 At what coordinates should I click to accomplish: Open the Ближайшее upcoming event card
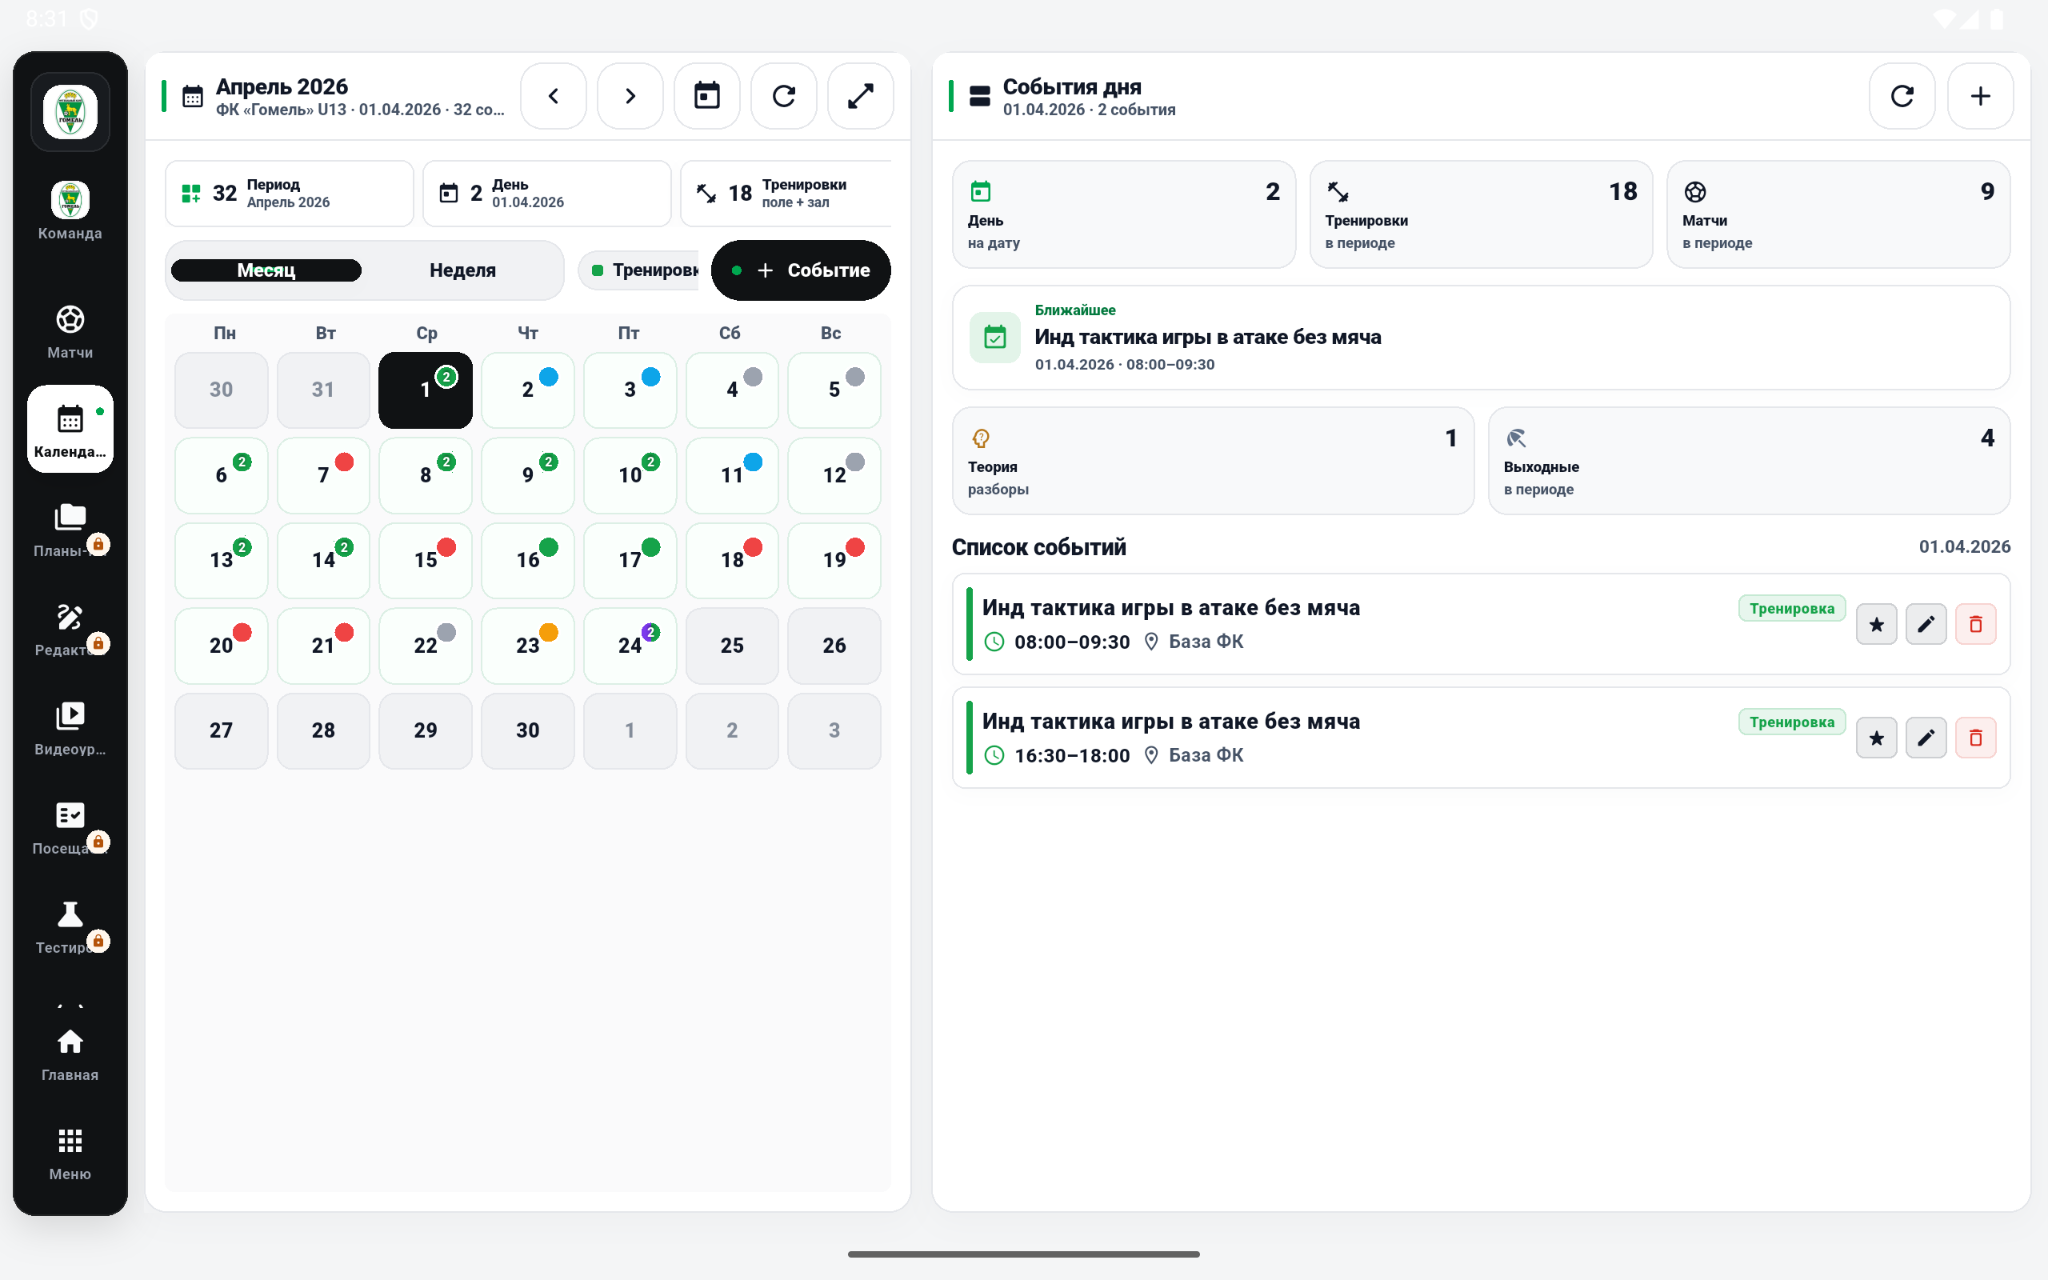pyautogui.click(x=1481, y=338)
